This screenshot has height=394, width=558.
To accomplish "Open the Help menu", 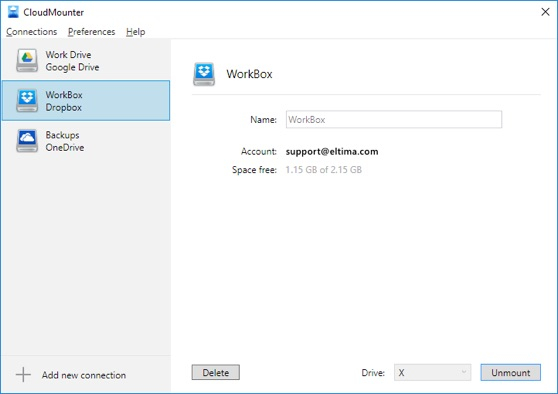I will click(136, 32).
